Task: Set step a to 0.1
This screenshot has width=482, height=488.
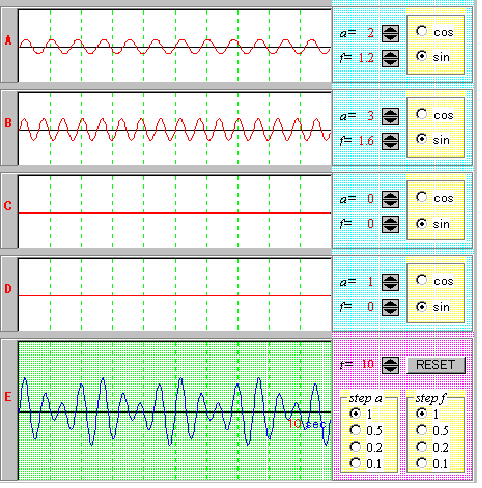Action: click(355, 463)
